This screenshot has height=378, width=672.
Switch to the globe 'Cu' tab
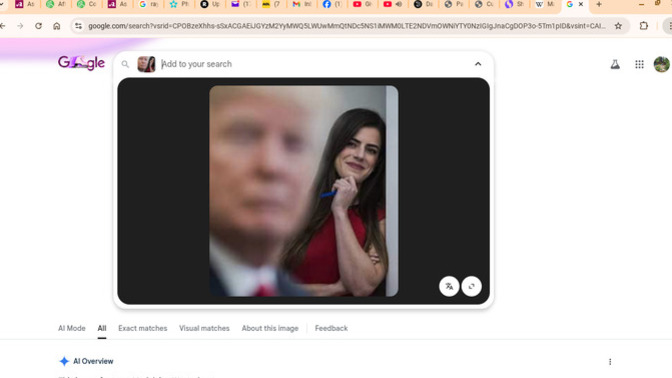(484, 4)
